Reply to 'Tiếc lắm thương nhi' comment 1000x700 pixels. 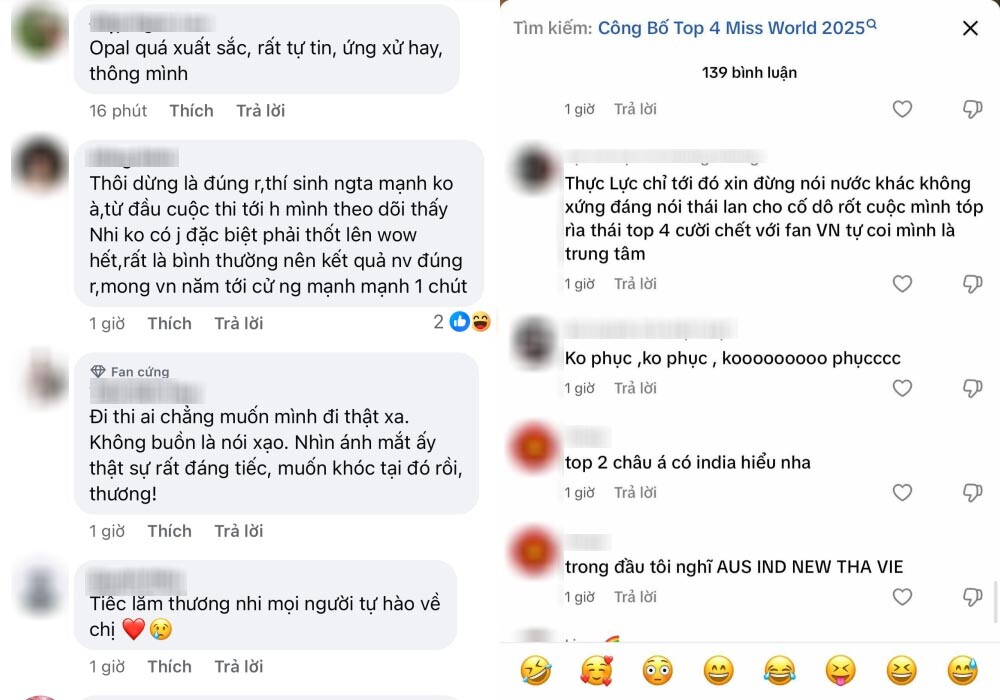pyautogui.click(x=239, y=666)
